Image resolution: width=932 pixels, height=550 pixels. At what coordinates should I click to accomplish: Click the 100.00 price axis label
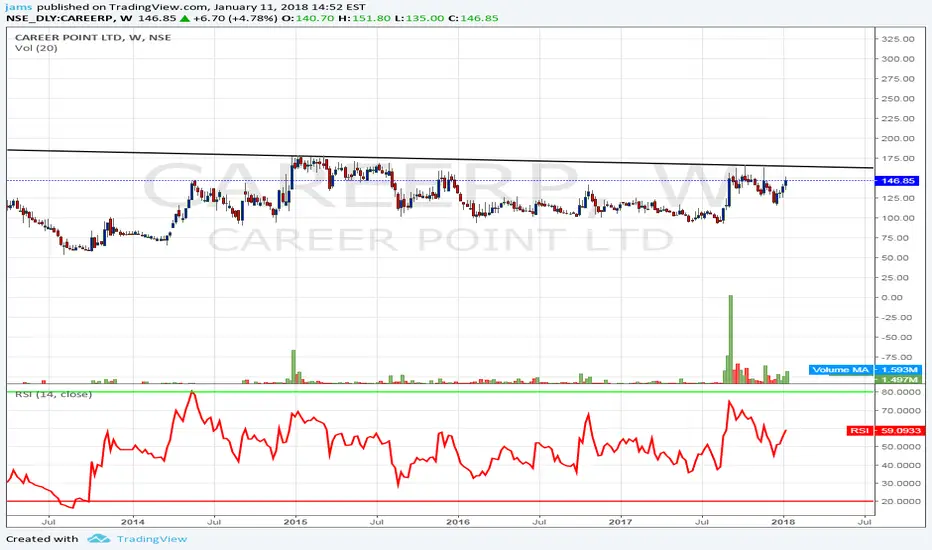pyautogui.click(x=898, y=218)
